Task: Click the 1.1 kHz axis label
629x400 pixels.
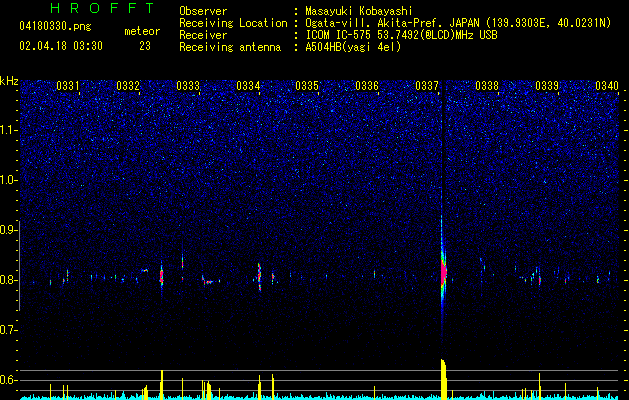Action: [9, 130]
